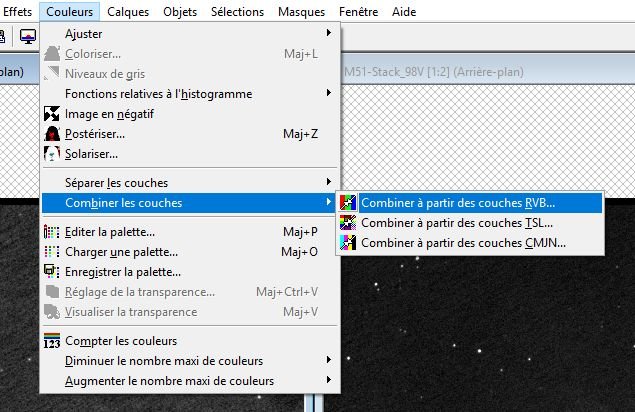This screenshot has width=635, height=412.
Task: Open the Effets menu
Action: click(x=17, y=11)
